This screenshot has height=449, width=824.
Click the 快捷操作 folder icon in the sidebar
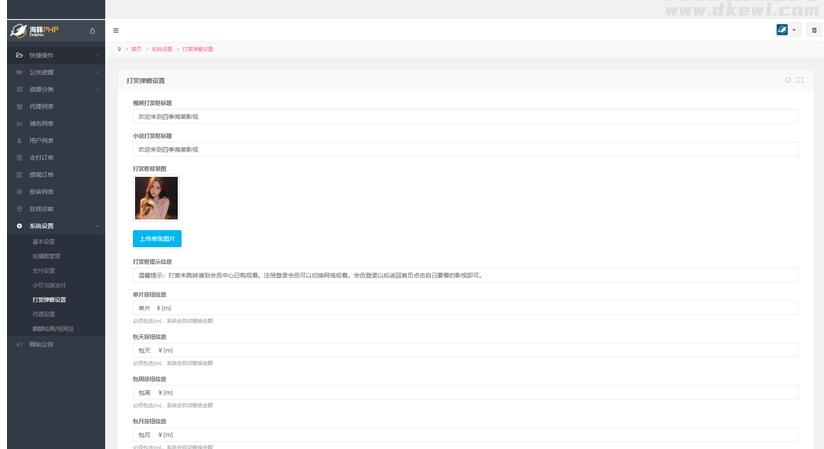[19, 54]
